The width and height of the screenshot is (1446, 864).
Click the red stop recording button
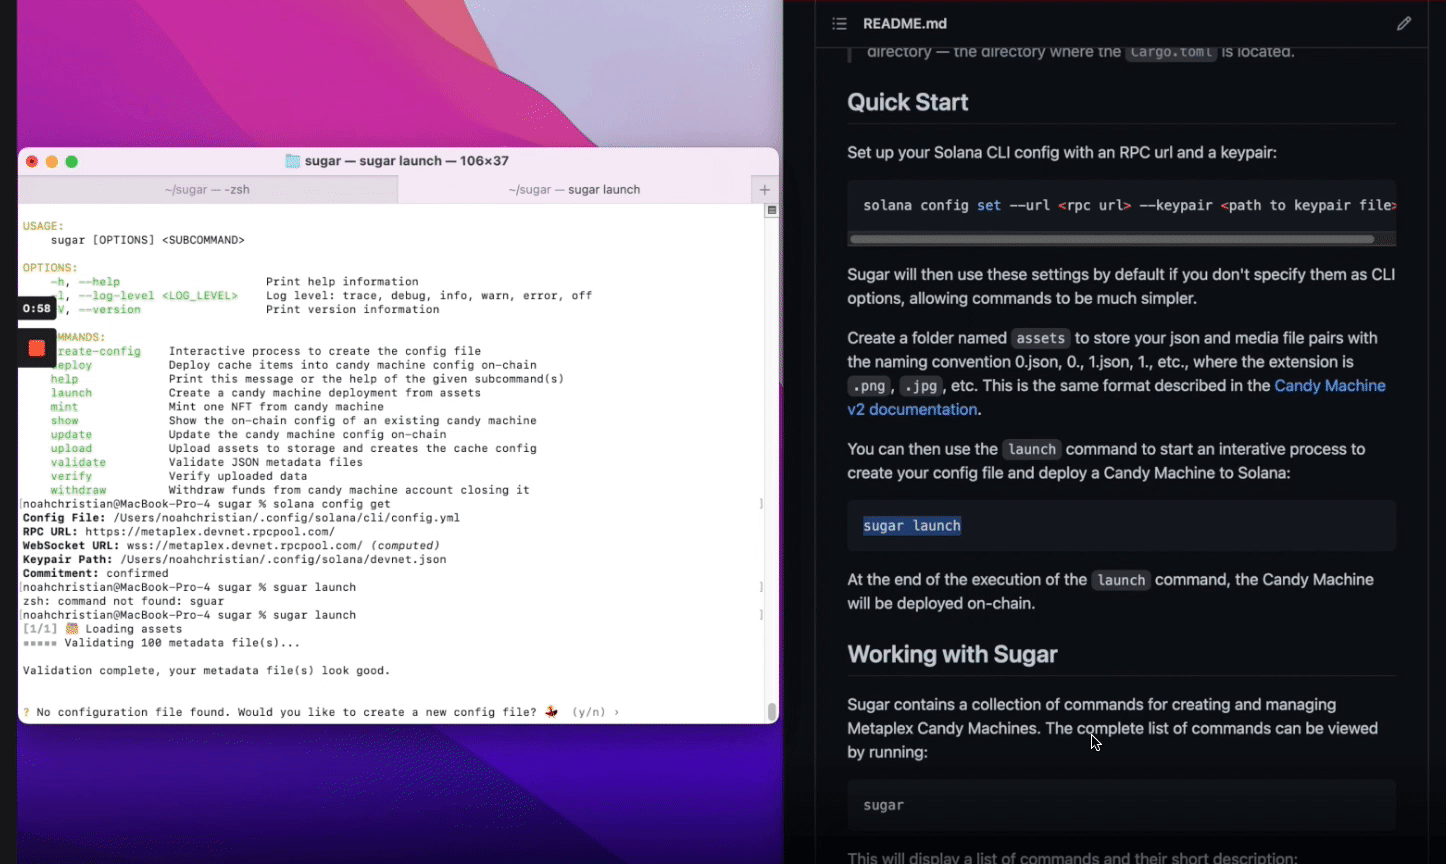36,348
